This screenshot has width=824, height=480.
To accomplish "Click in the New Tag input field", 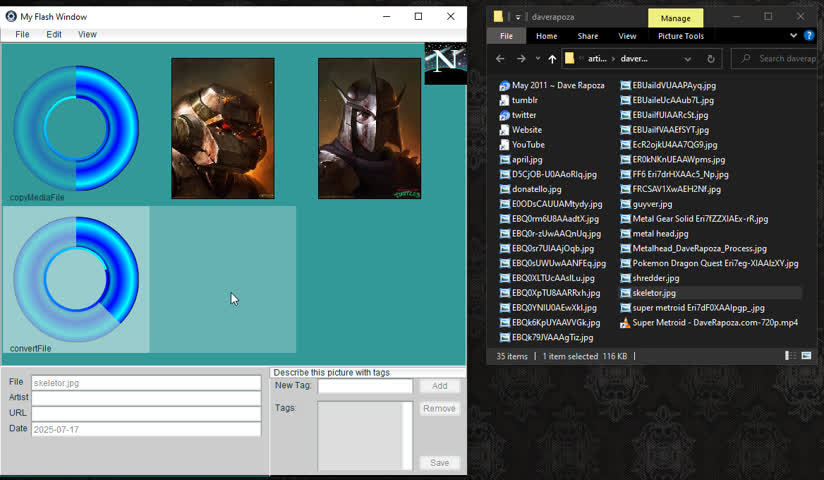I will [x=365, y=386].
